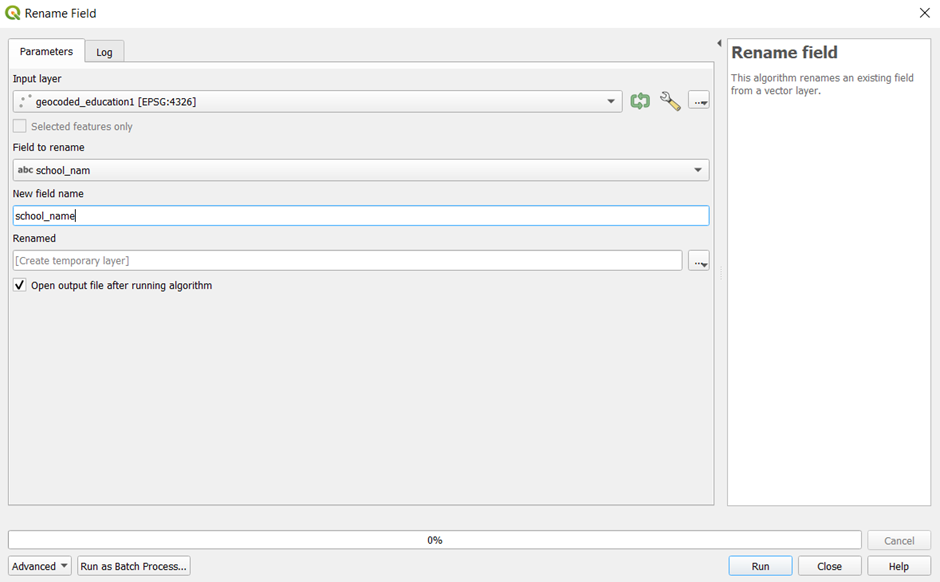The height and width of the screenshot is (582, 940).
Task: Click Run as Batch Process button
Action: click(133, 566)
